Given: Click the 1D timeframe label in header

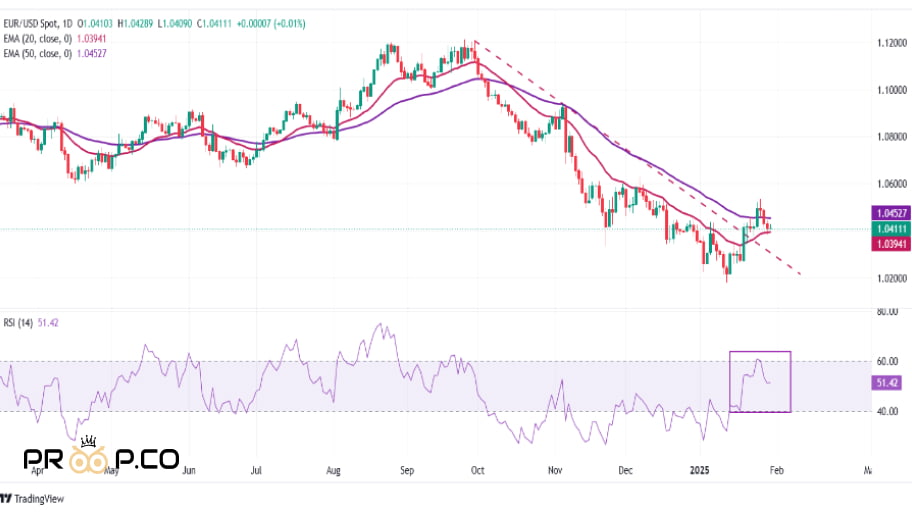Looking at the screenshot, I should (x=67, y=24).
